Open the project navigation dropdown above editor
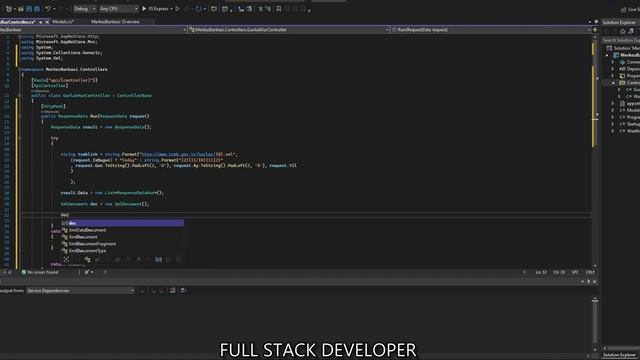 [x=93, y=30]
